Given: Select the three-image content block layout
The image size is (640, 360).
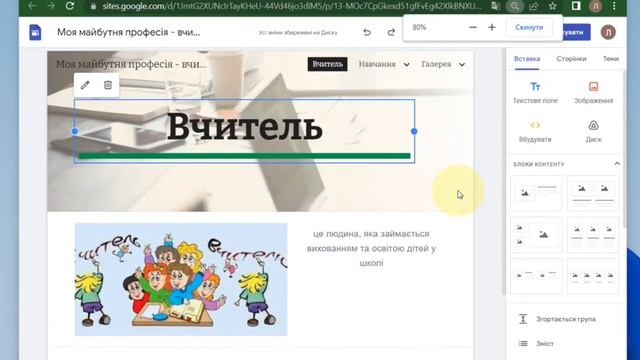Looking at the screenshot, I should (593, 235).
